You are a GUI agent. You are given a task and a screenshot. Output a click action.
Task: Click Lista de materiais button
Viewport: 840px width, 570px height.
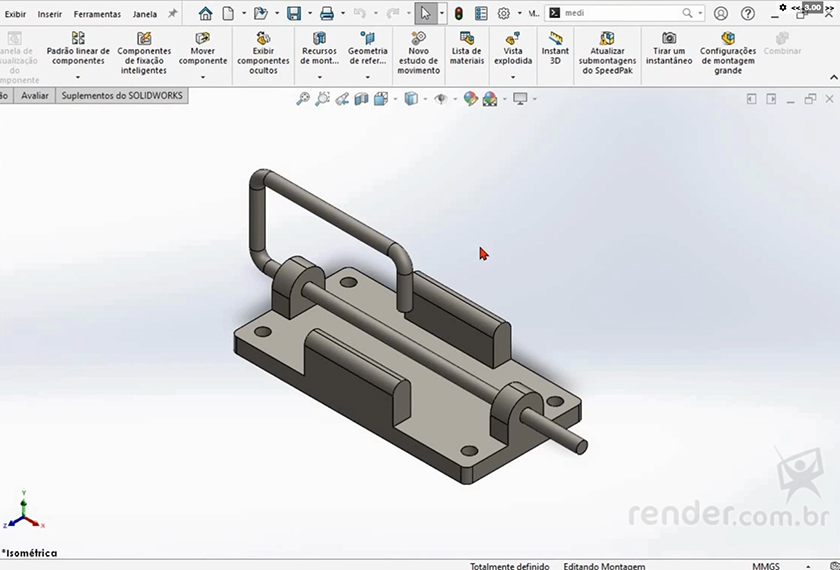[x=467, y=50]
